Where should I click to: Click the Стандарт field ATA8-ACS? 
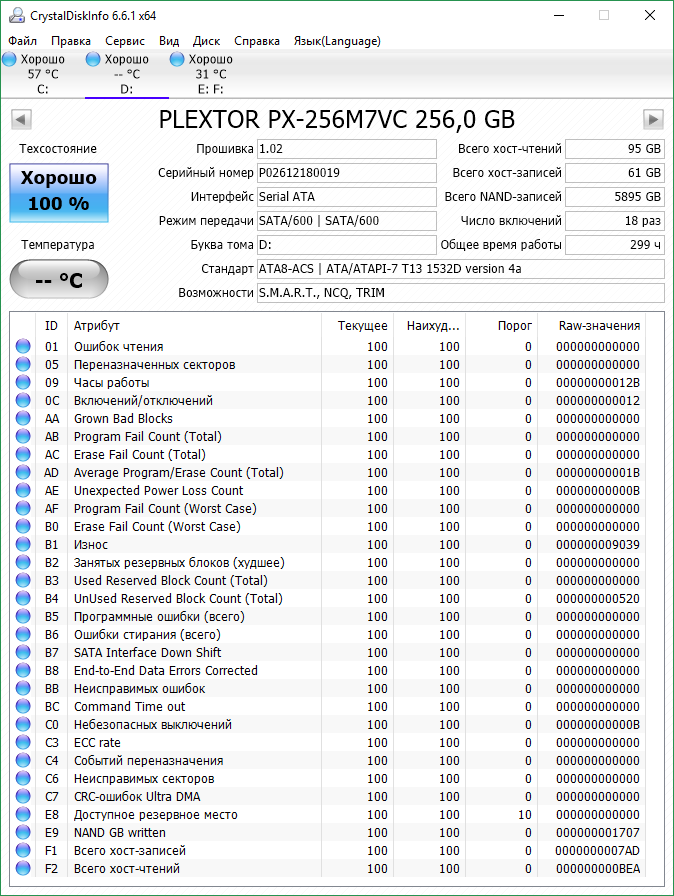pos(461,269)
